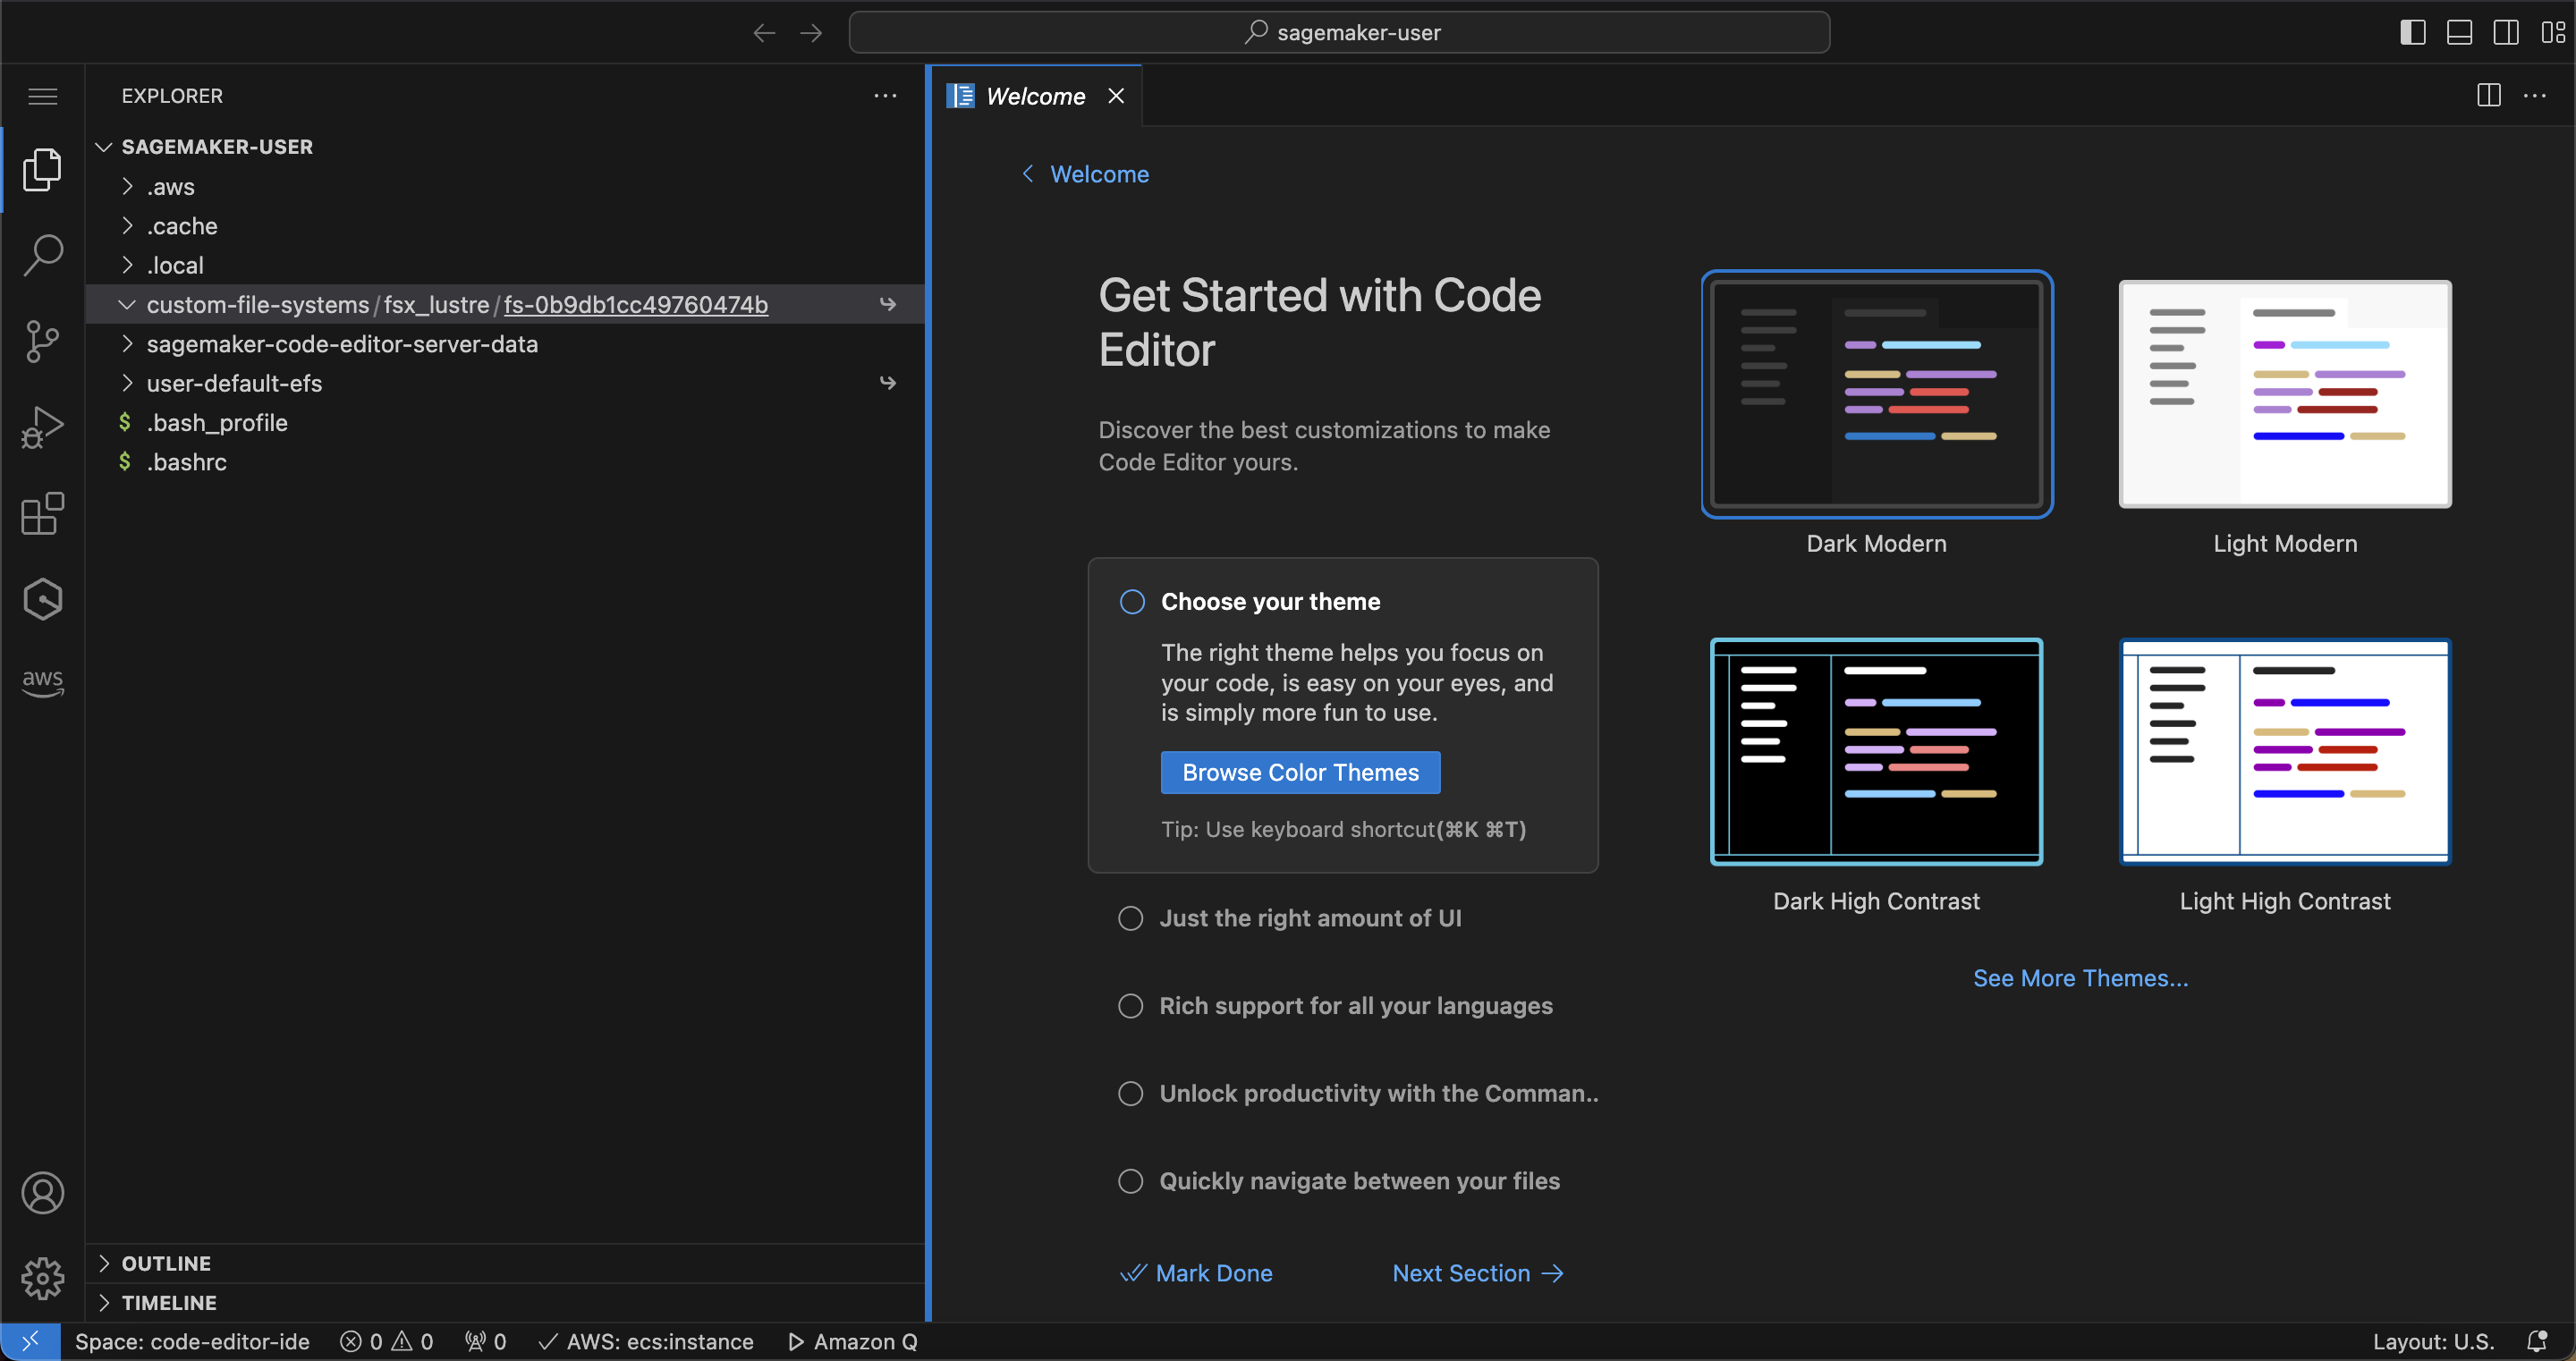The image size is (2576, 1361).
Task: Select 'Rich support for all your languages' step
Action: click(1355, 1006)
